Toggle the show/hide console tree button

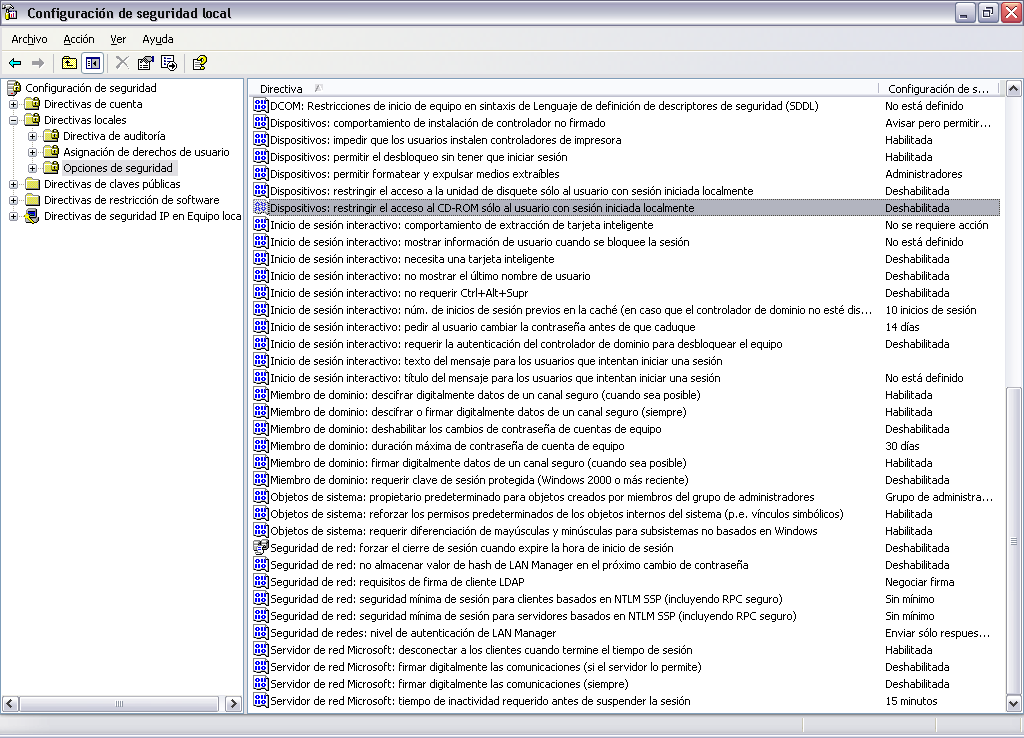tap(92, 63)
